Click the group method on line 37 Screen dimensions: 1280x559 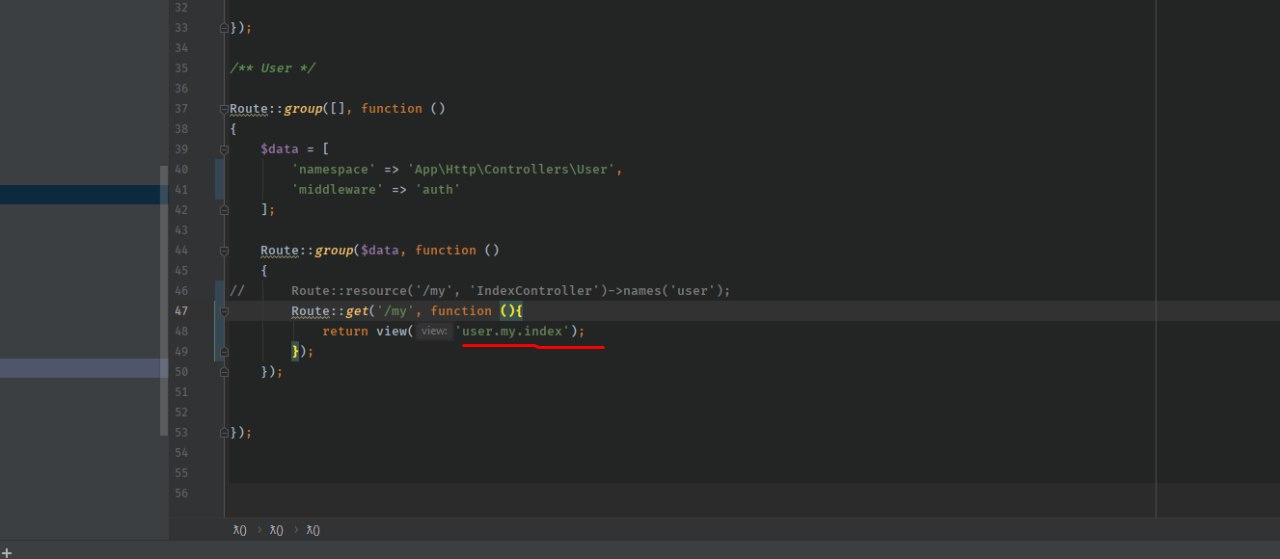coord(303,108)
